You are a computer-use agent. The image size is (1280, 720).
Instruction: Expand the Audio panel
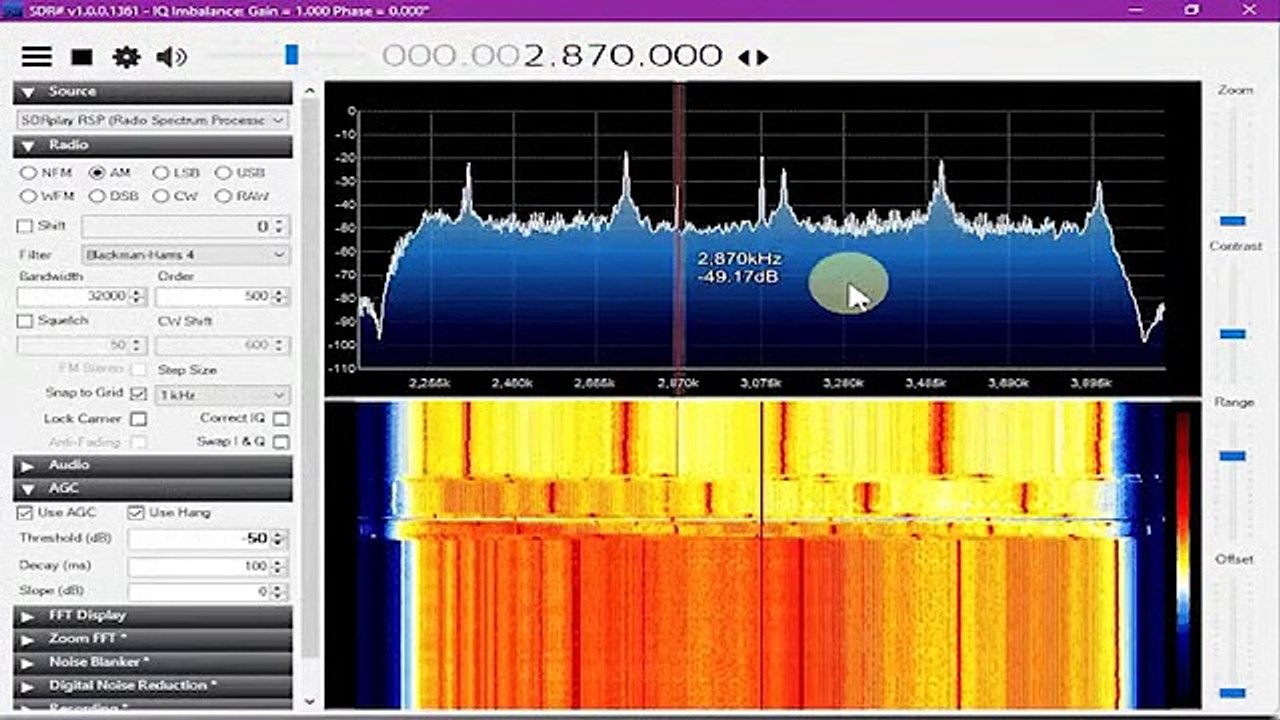tap(153, 465)
